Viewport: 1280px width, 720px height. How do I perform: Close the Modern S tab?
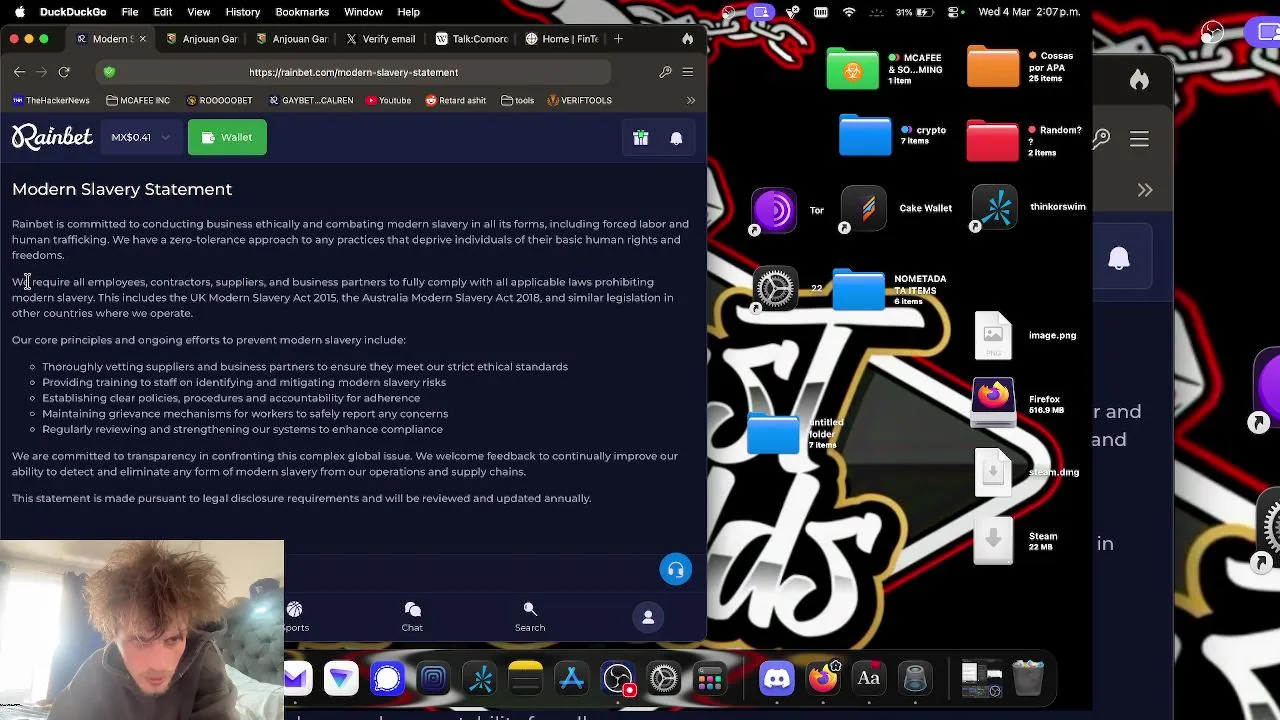[x=142, y=39]
